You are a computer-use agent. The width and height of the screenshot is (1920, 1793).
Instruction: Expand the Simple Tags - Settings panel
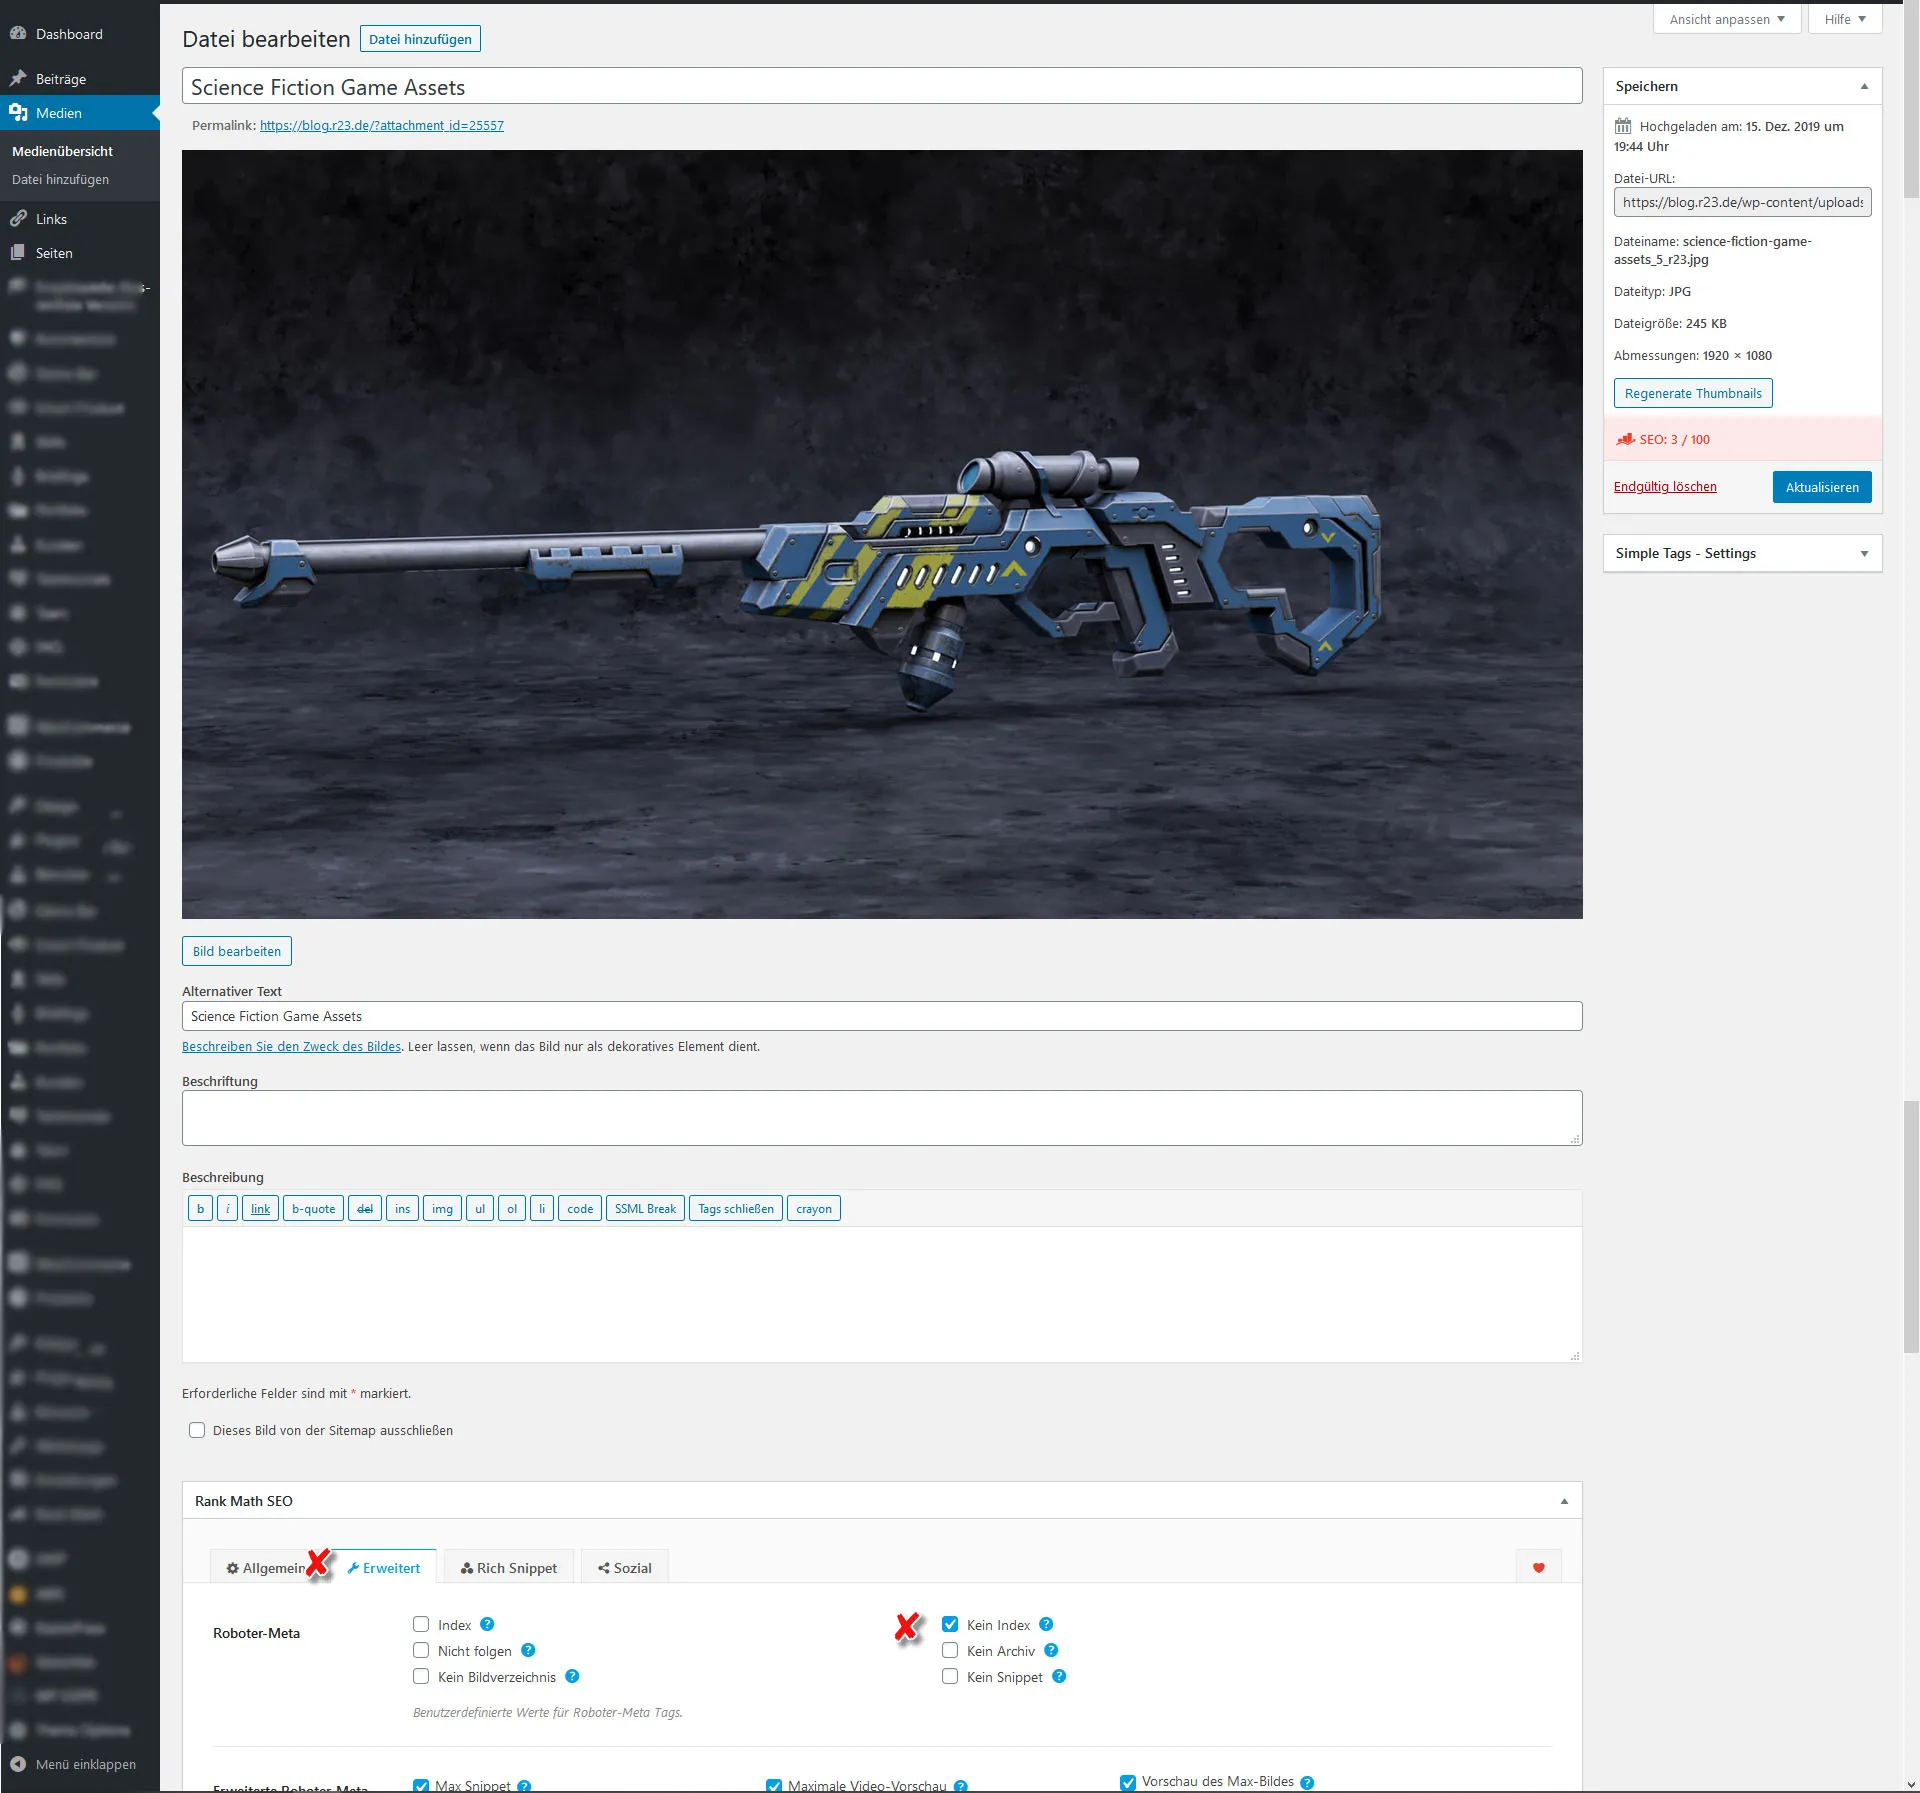(x=1864, y=553)
